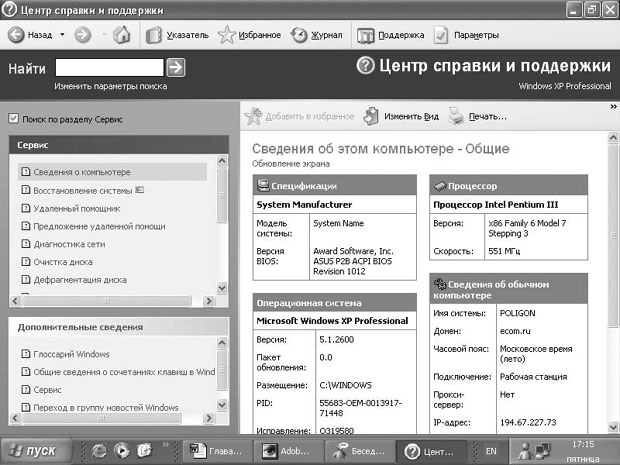620x465 pixels.
Task: Select version value 5.1.2600
Action: click(x=336, y=339)
